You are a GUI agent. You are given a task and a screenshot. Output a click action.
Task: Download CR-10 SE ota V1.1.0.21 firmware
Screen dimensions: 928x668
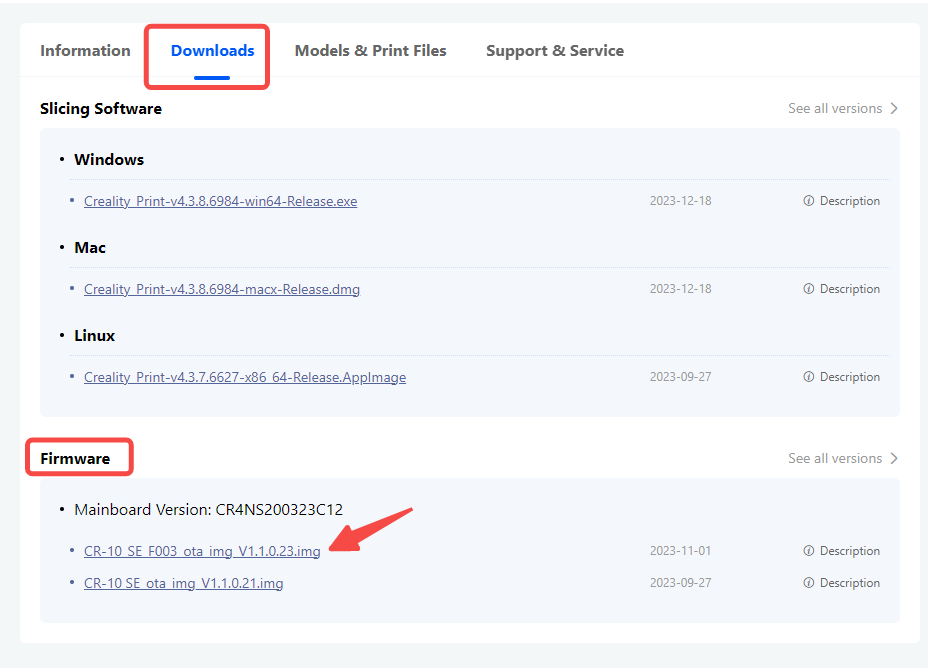[x=183, y=583]
